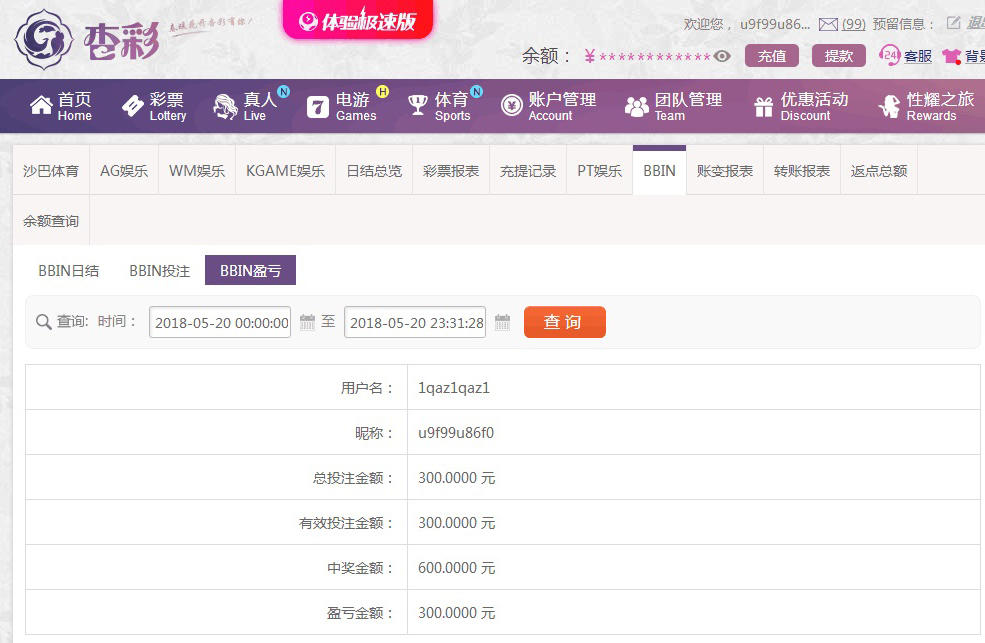Screen dimensions: 985x643
Task: Select the 沙巴体育 tab
Action: point(51,171)
